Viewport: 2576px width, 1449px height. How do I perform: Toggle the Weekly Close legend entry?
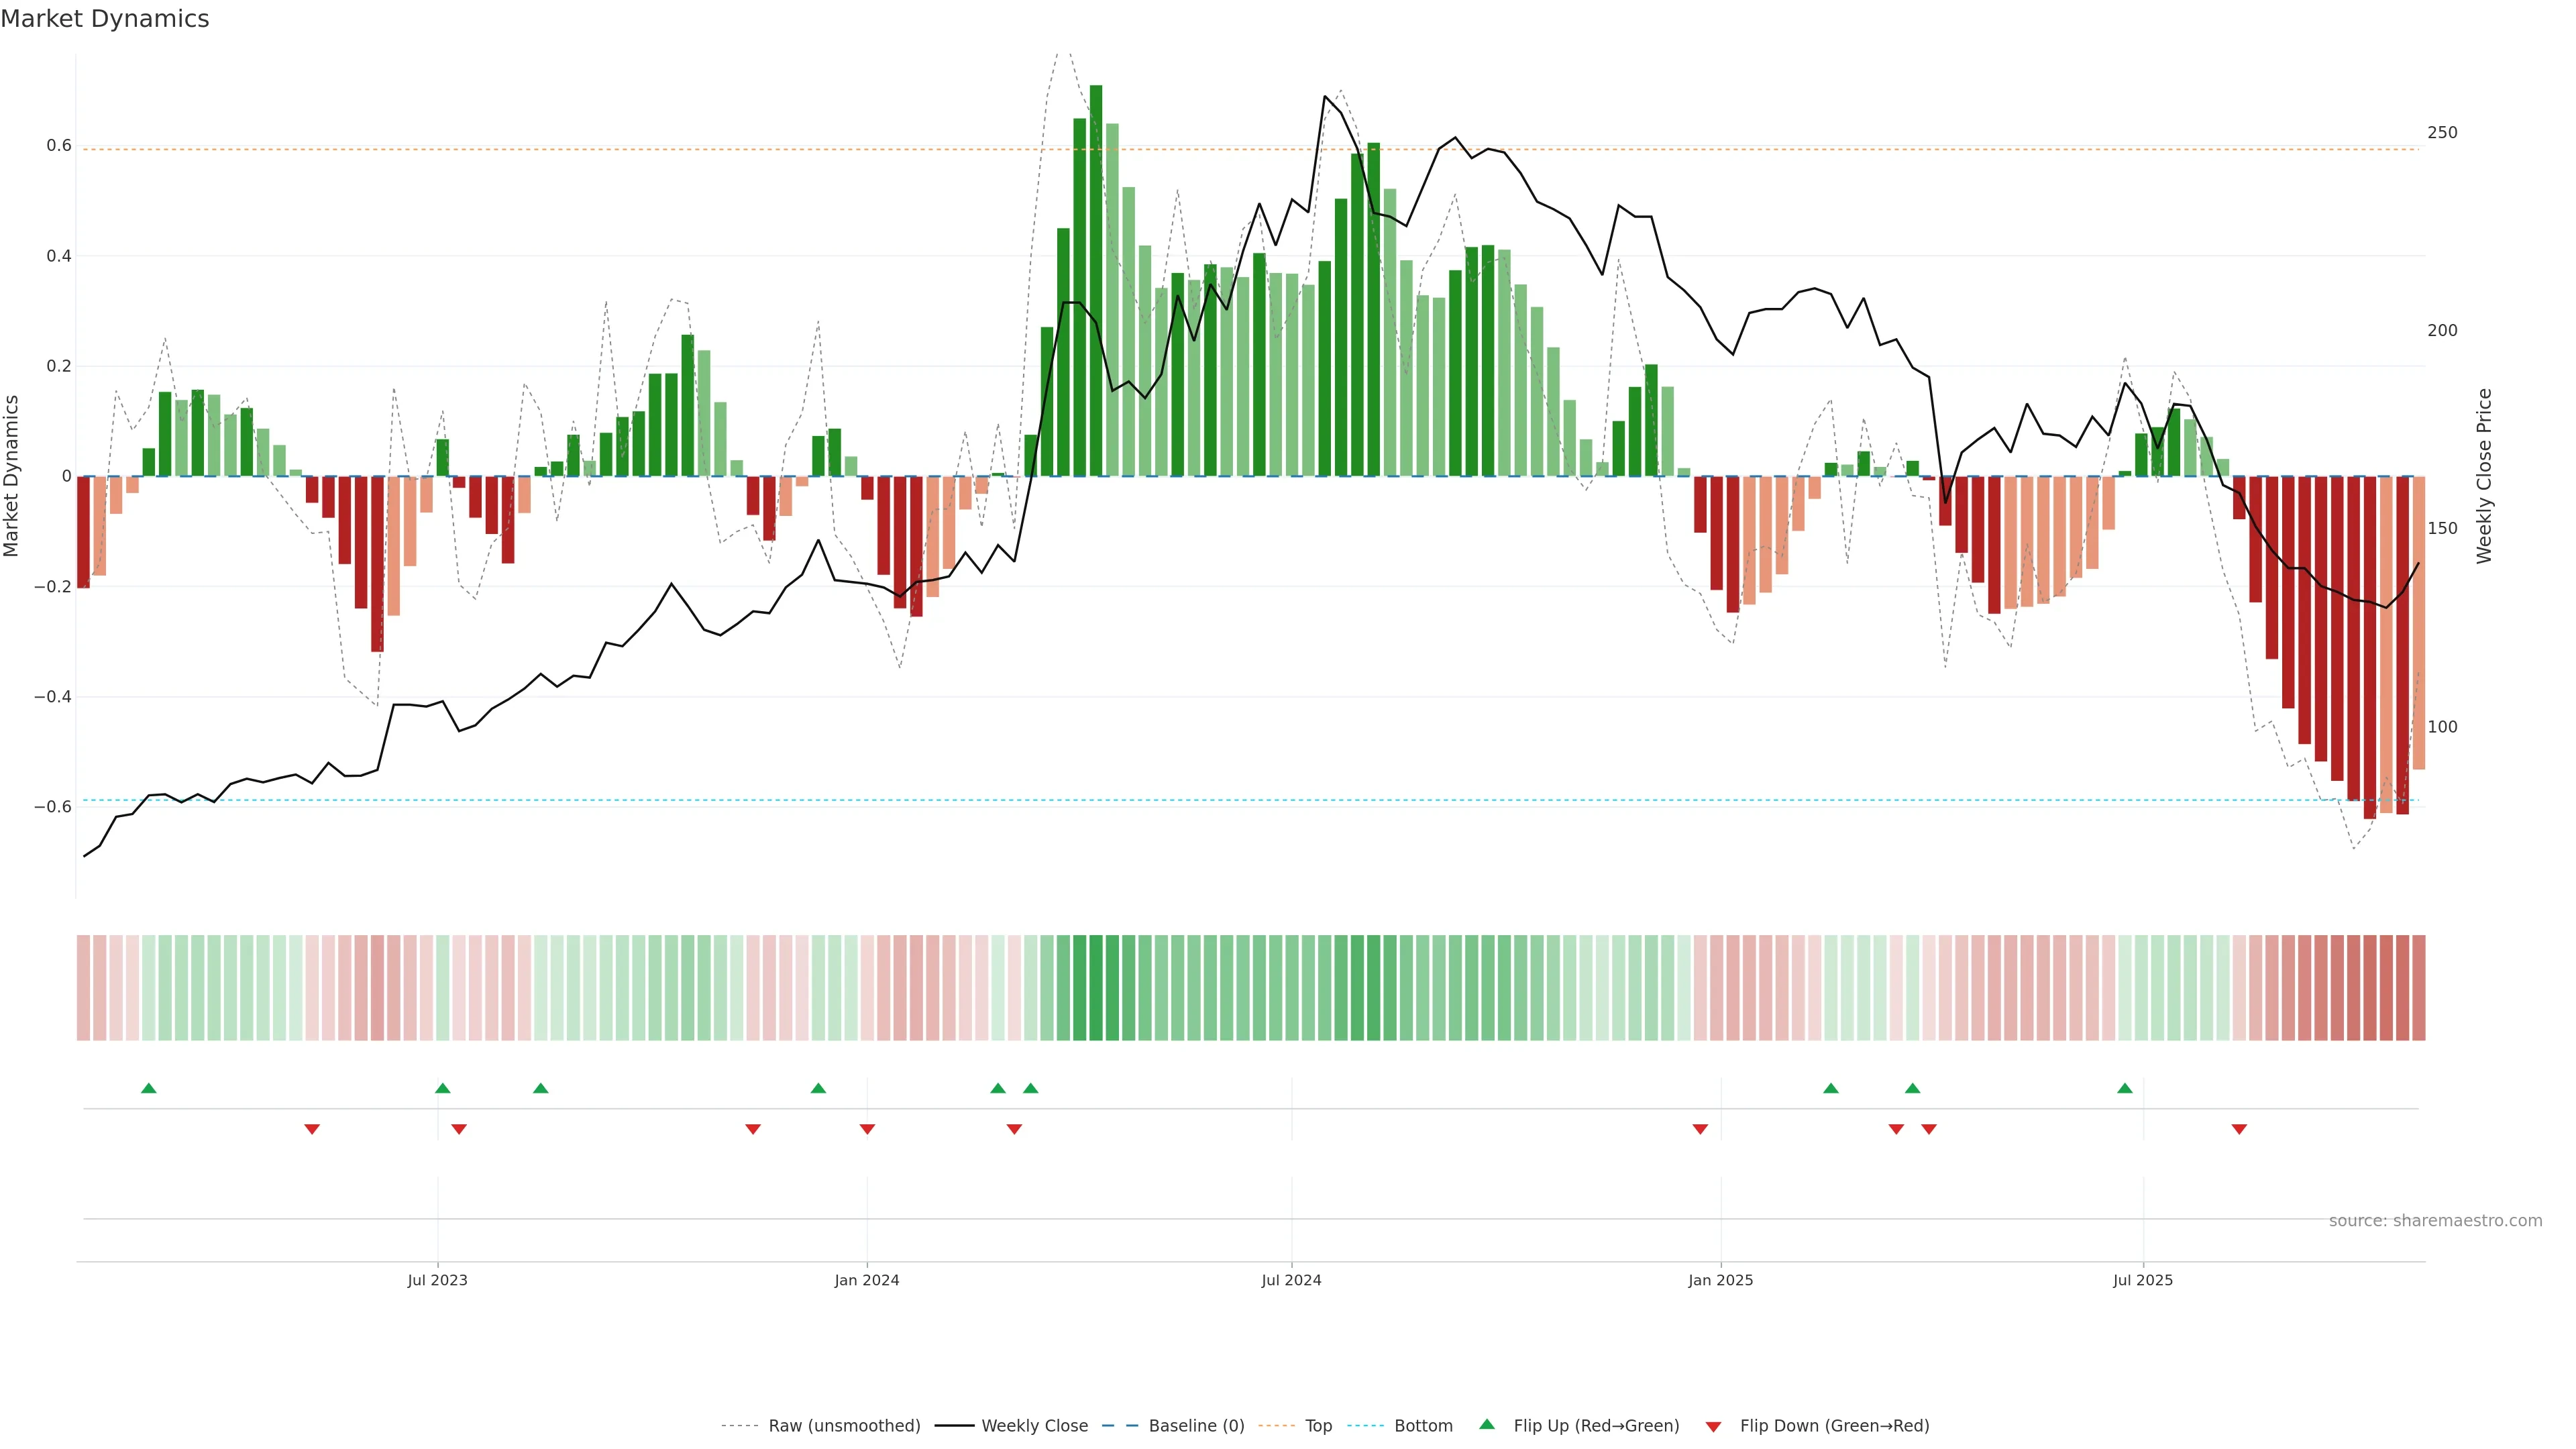point(1034,1426)
